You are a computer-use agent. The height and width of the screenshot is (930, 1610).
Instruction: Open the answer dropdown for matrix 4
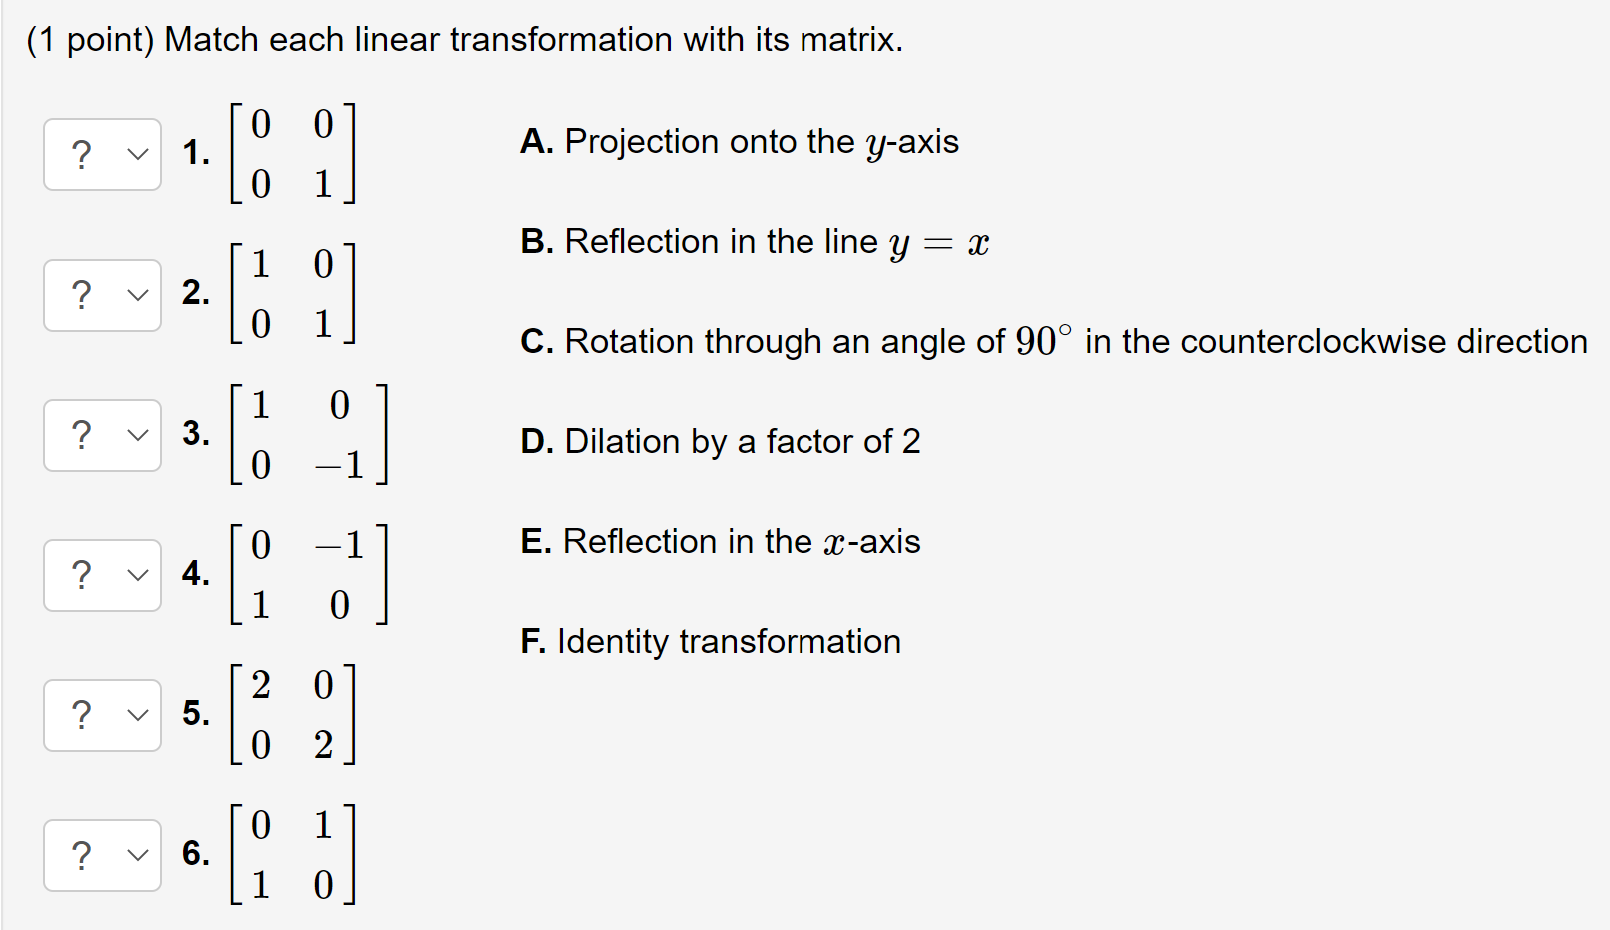click(101, 574)
